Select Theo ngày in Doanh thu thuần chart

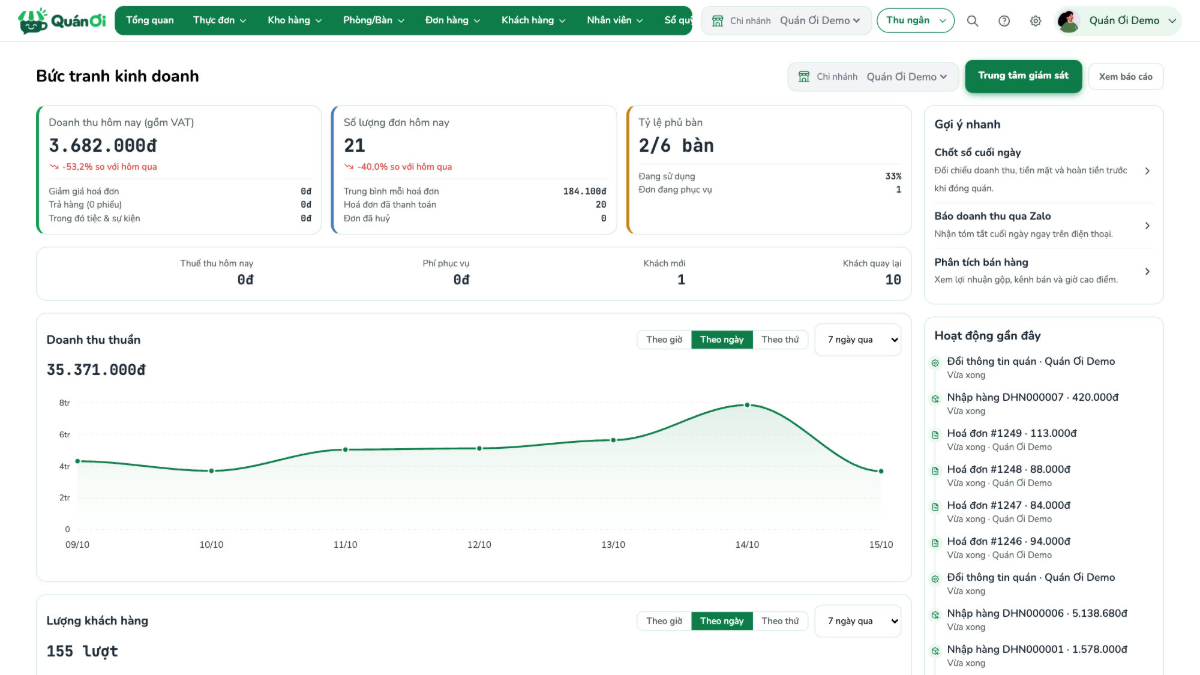click(722, 340)
